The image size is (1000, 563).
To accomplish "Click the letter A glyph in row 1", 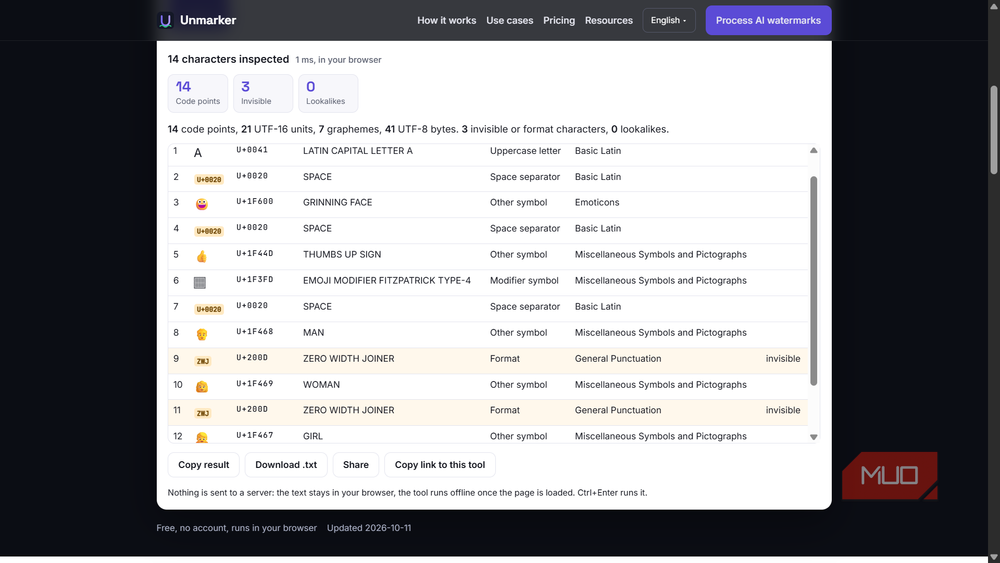I will point(198,153).
